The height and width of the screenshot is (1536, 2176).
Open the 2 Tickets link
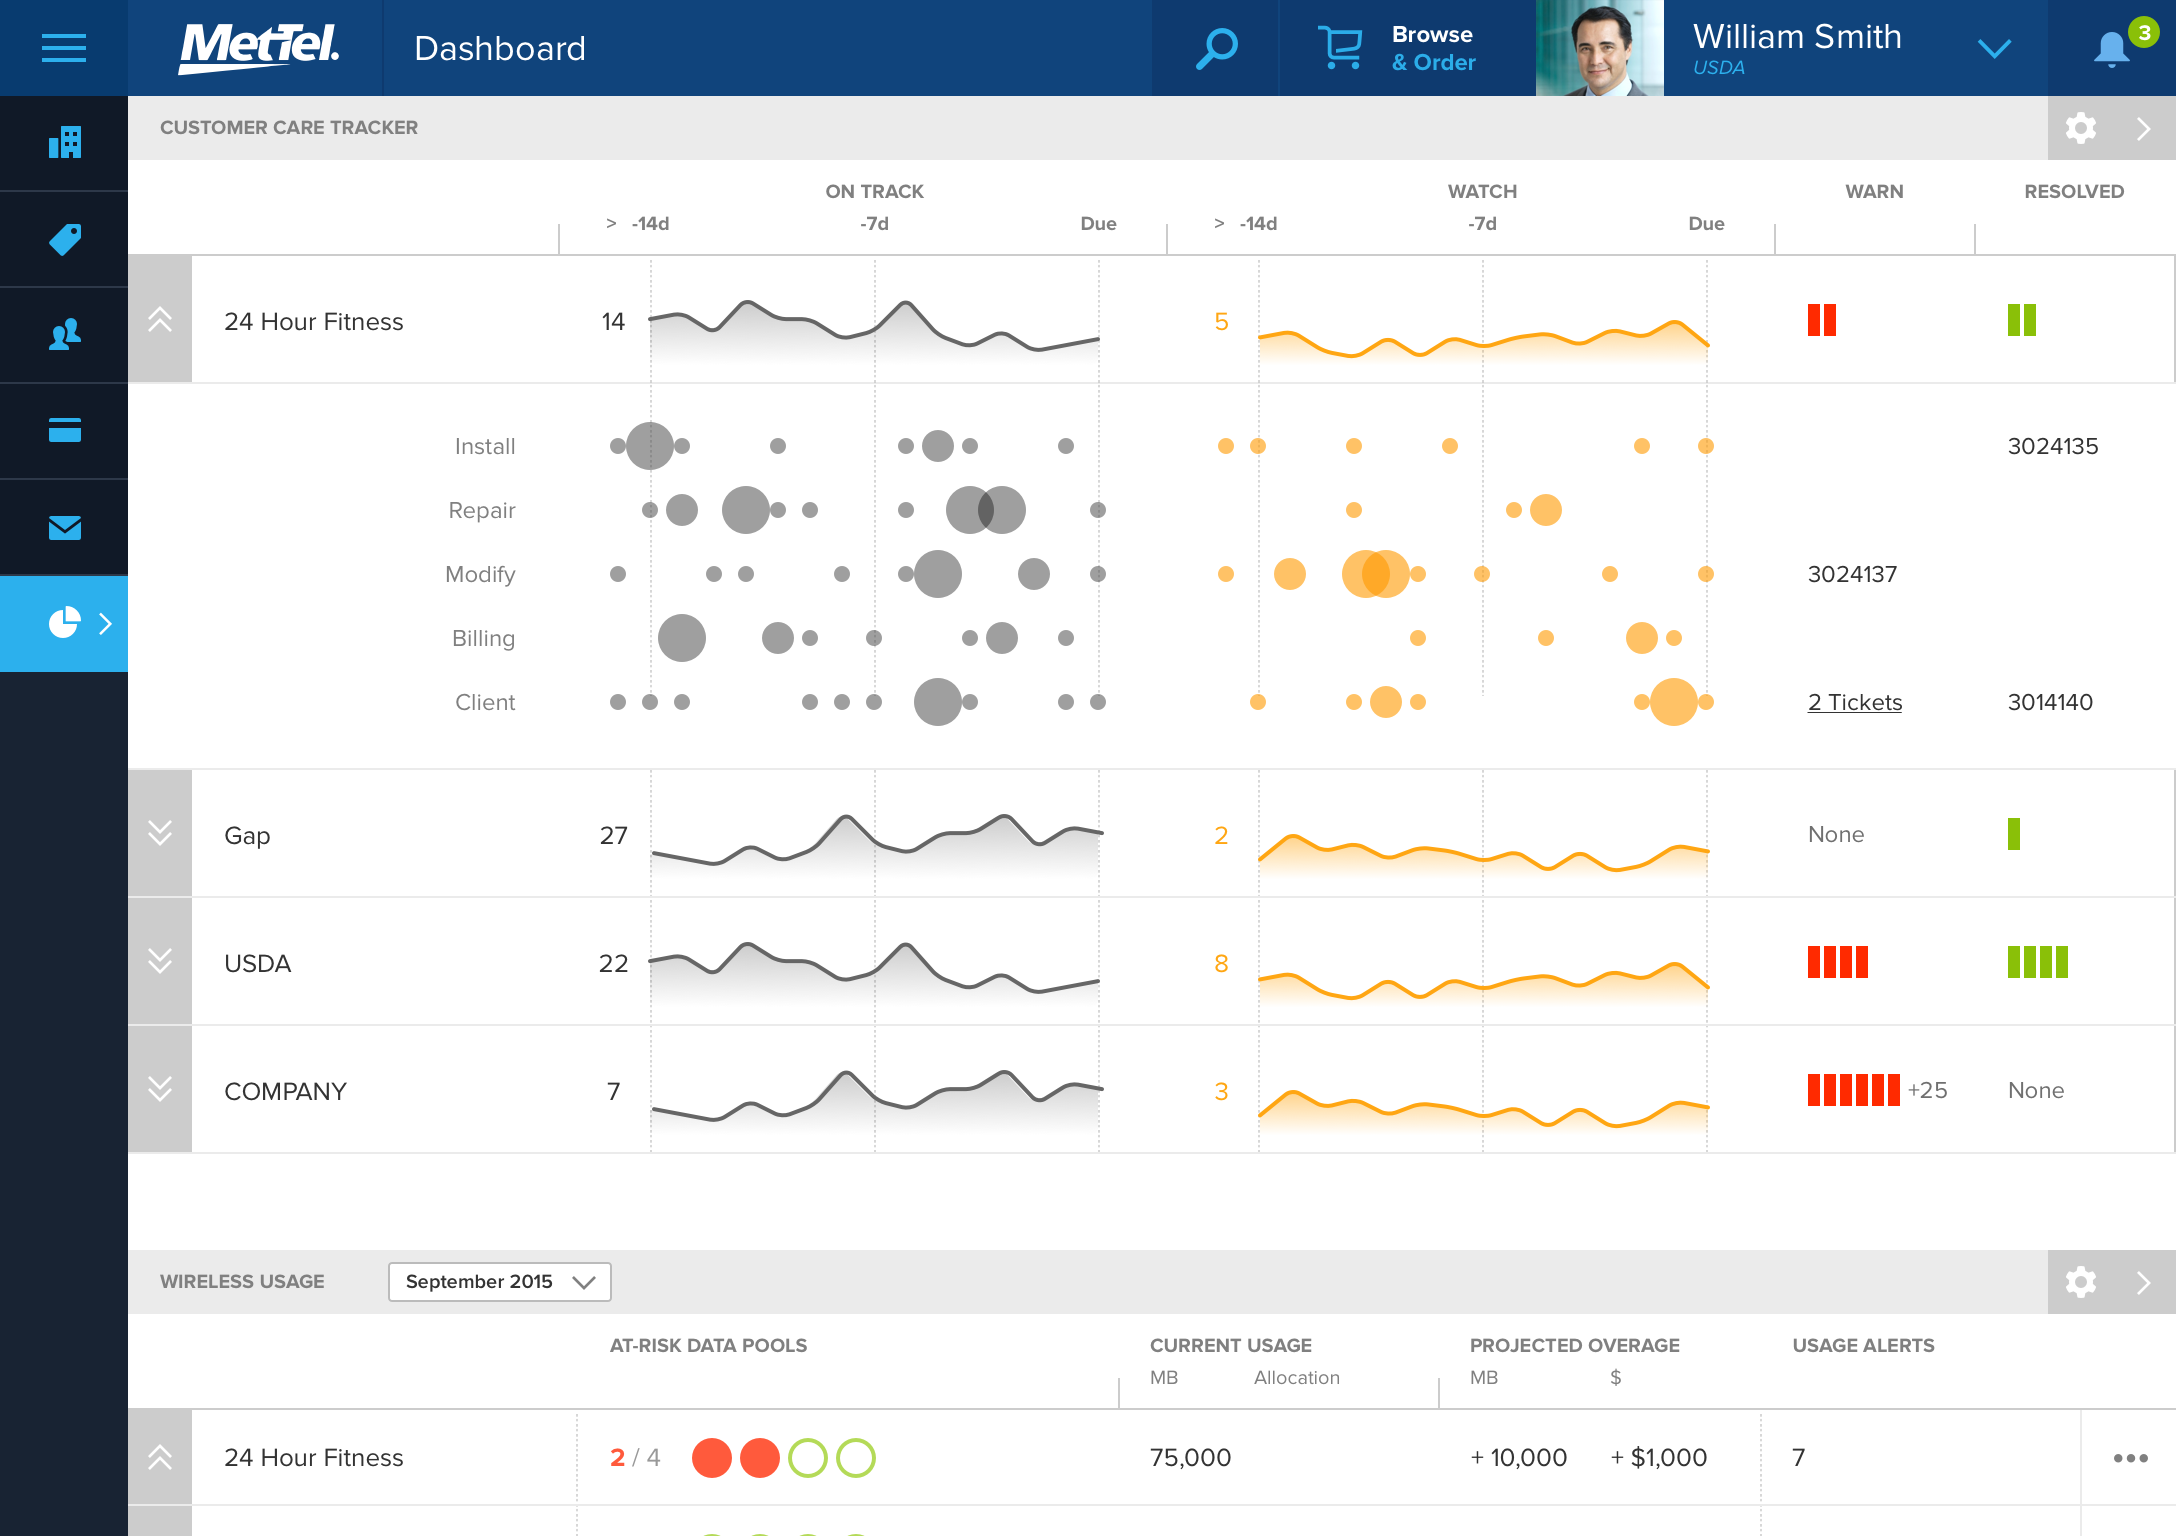pyautogui.click(x=1854, y=702)
